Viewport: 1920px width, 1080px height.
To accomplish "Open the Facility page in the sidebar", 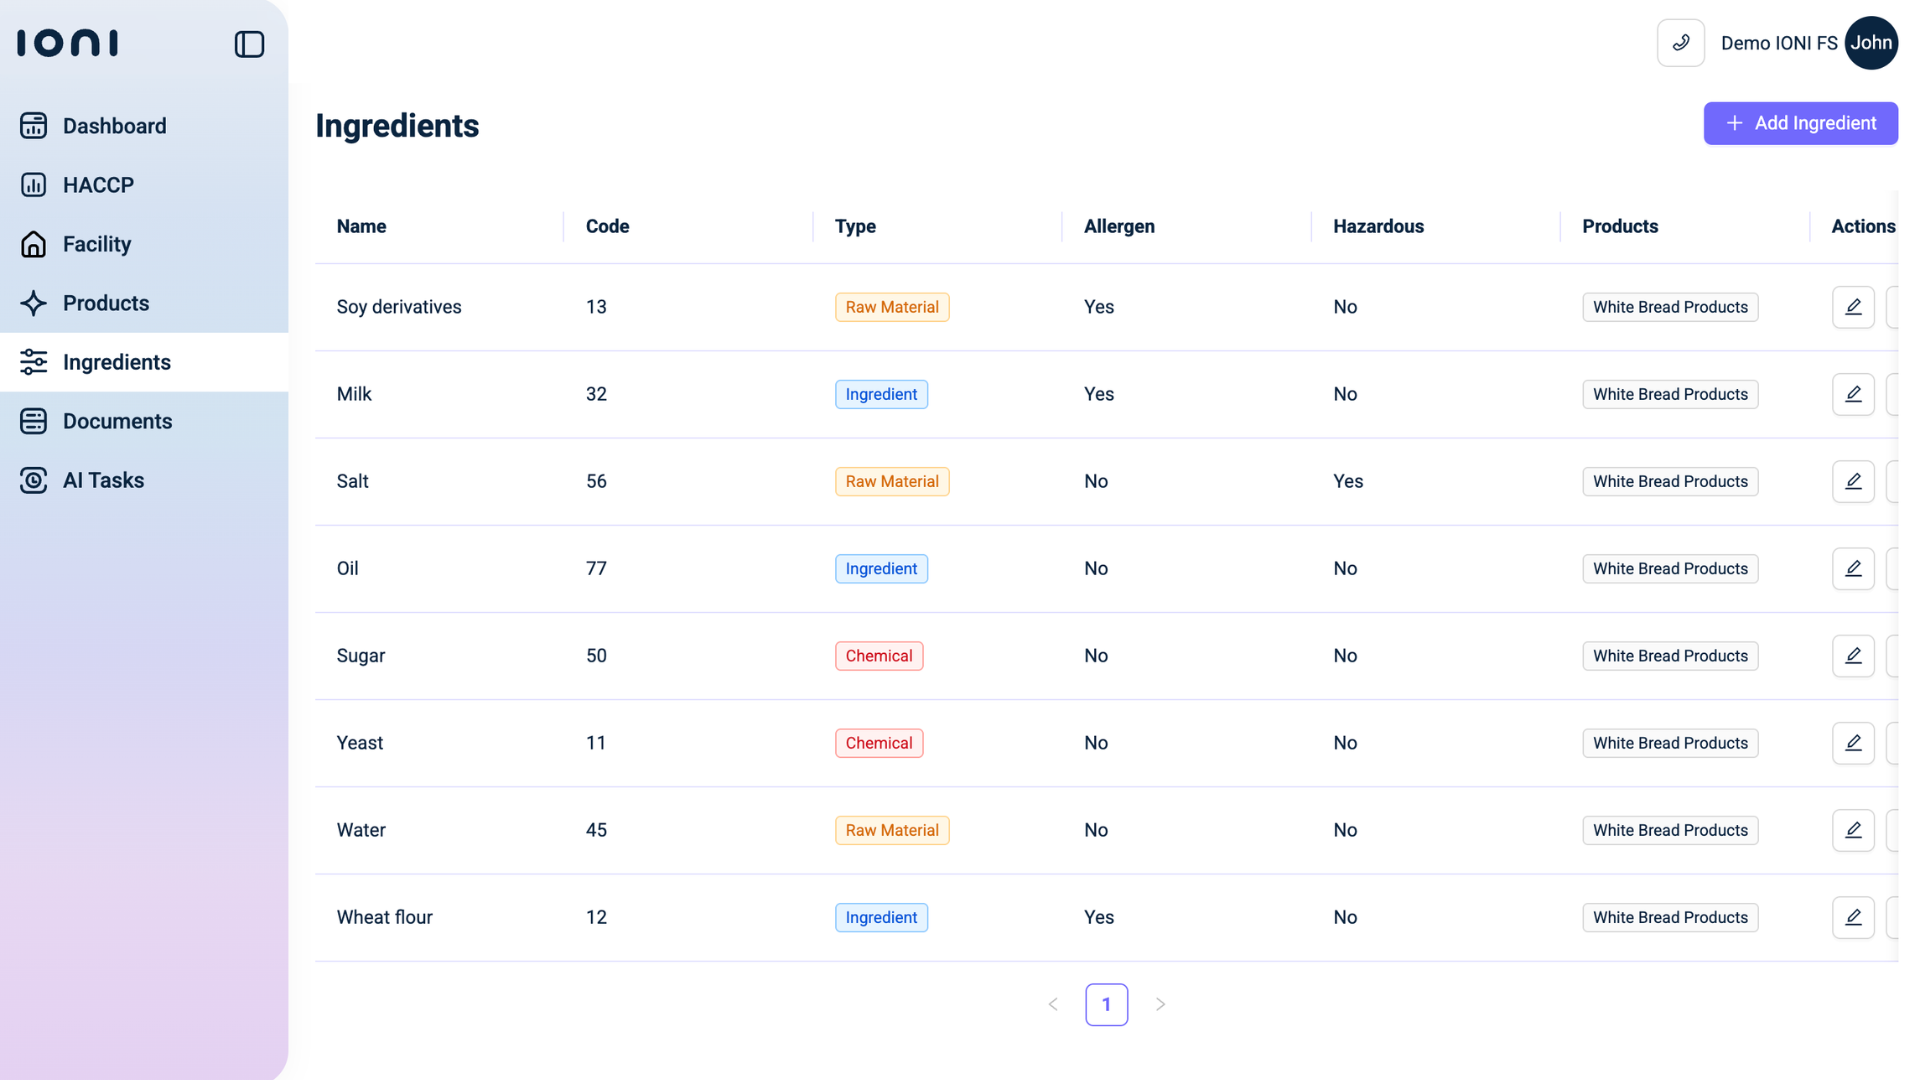I will (97, 244).
